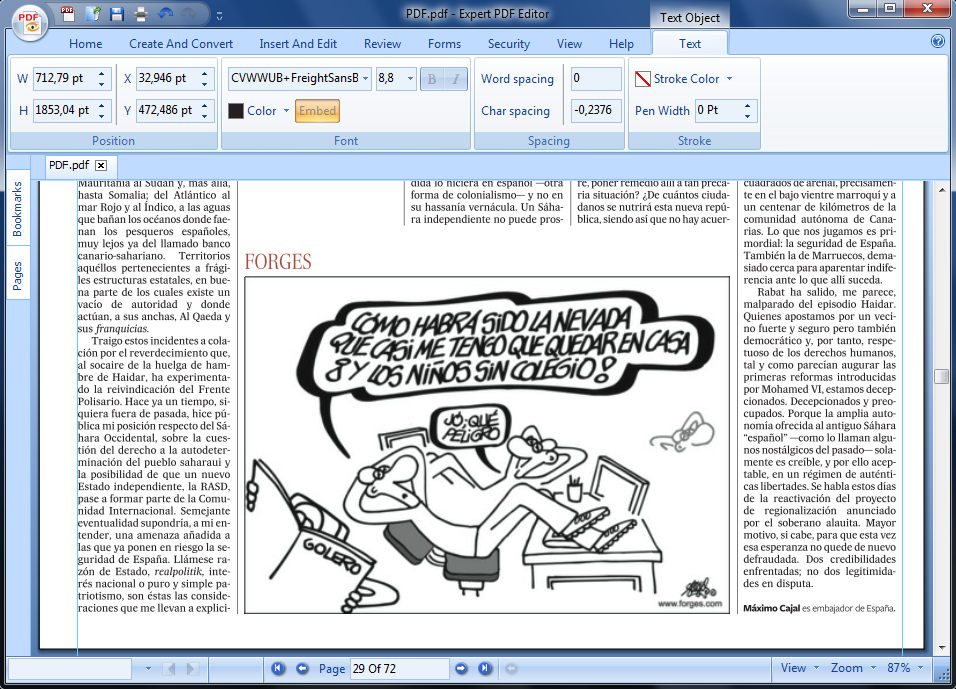Click the Word spacing value field
The height and width of the screenshot is (689, 956).
[x=596, y=79]
